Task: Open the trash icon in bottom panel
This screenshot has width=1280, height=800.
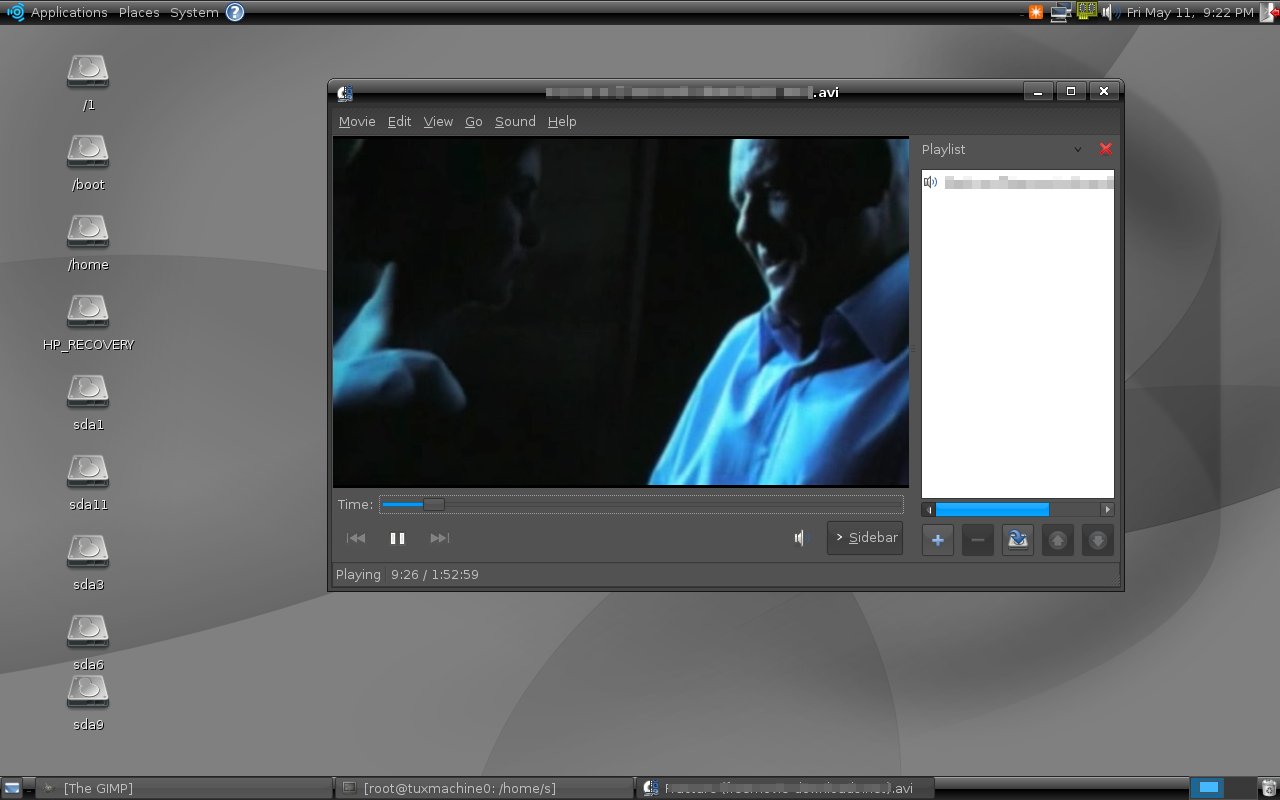Action: pyautogui.click(x=1269, y=788)
